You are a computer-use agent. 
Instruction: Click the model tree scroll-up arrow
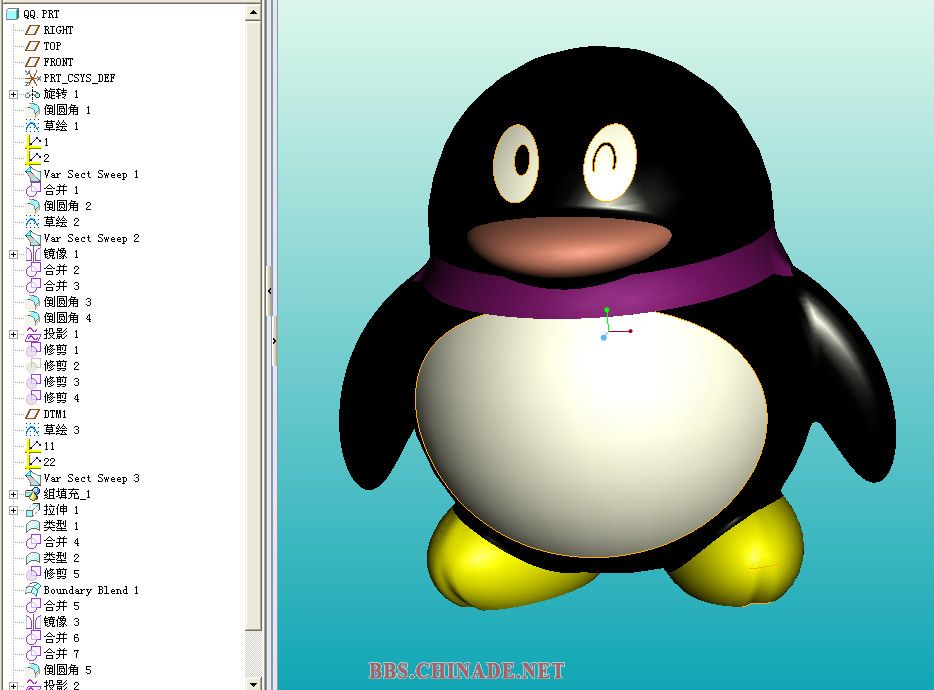(x=253, y=13)
